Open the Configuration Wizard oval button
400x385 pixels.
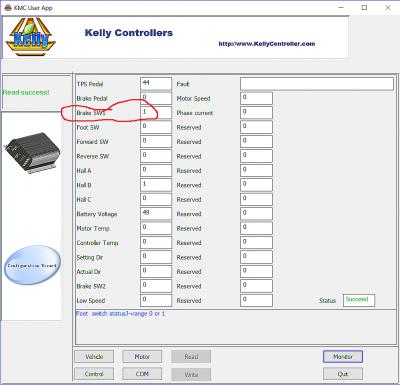32,265
